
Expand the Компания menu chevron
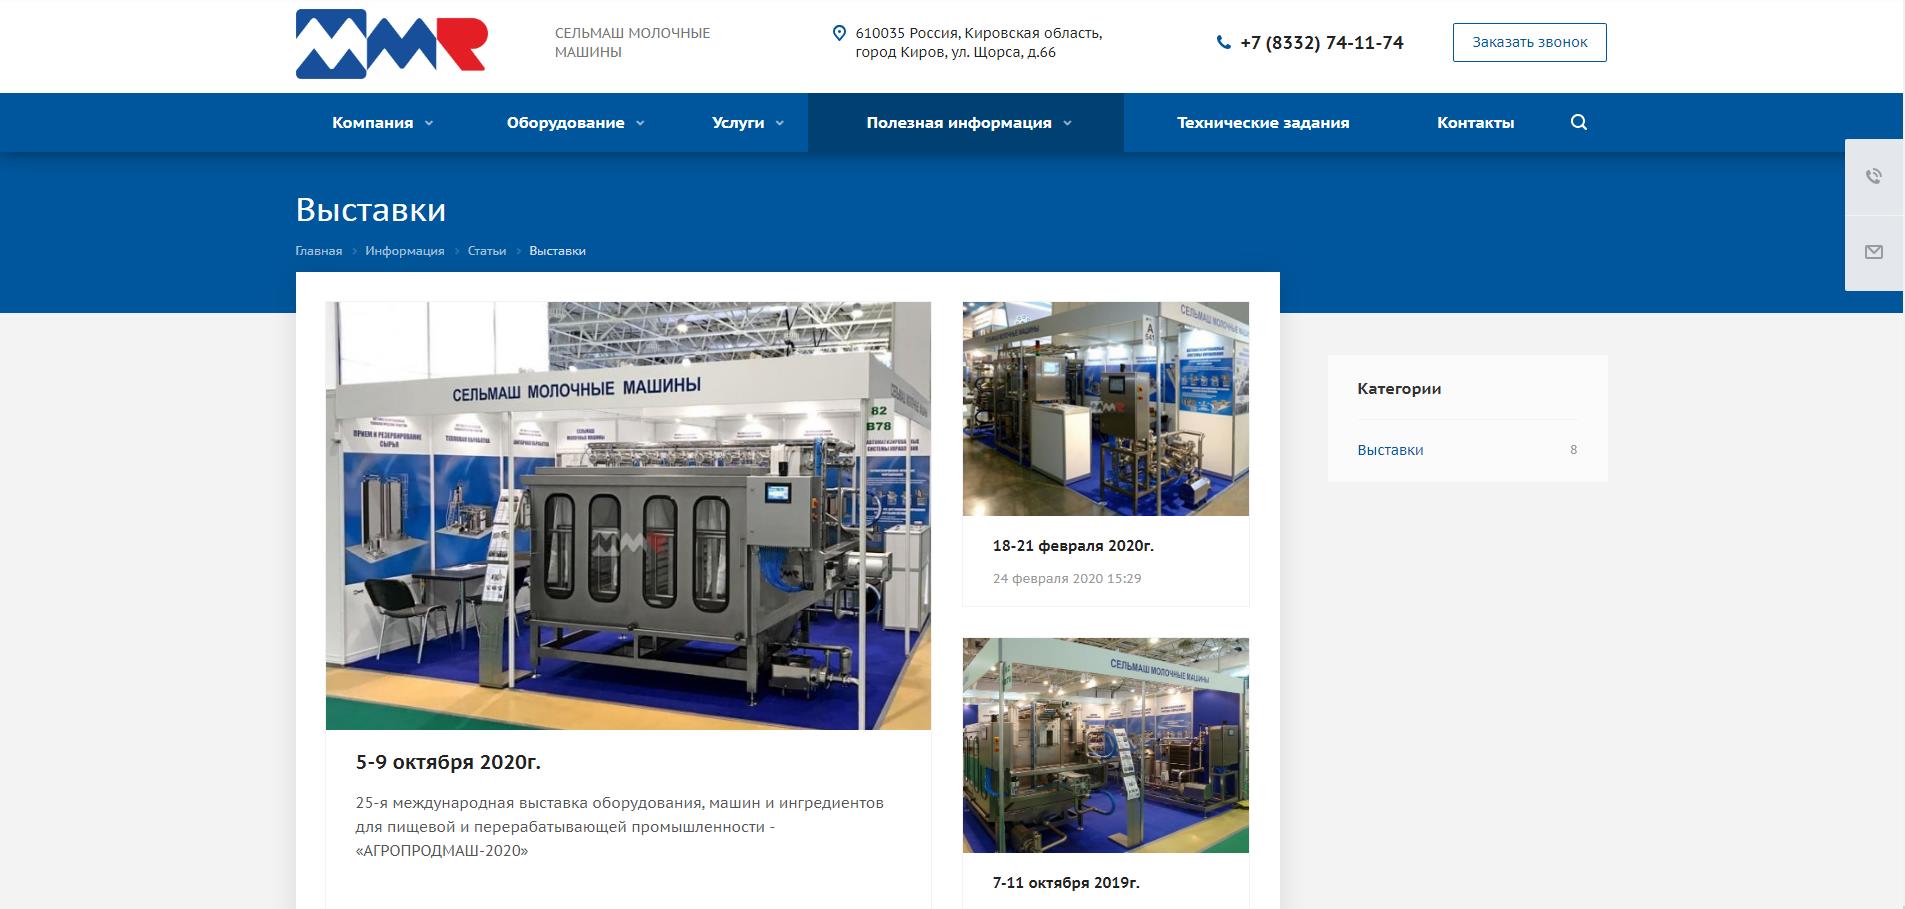pos(429,123)
